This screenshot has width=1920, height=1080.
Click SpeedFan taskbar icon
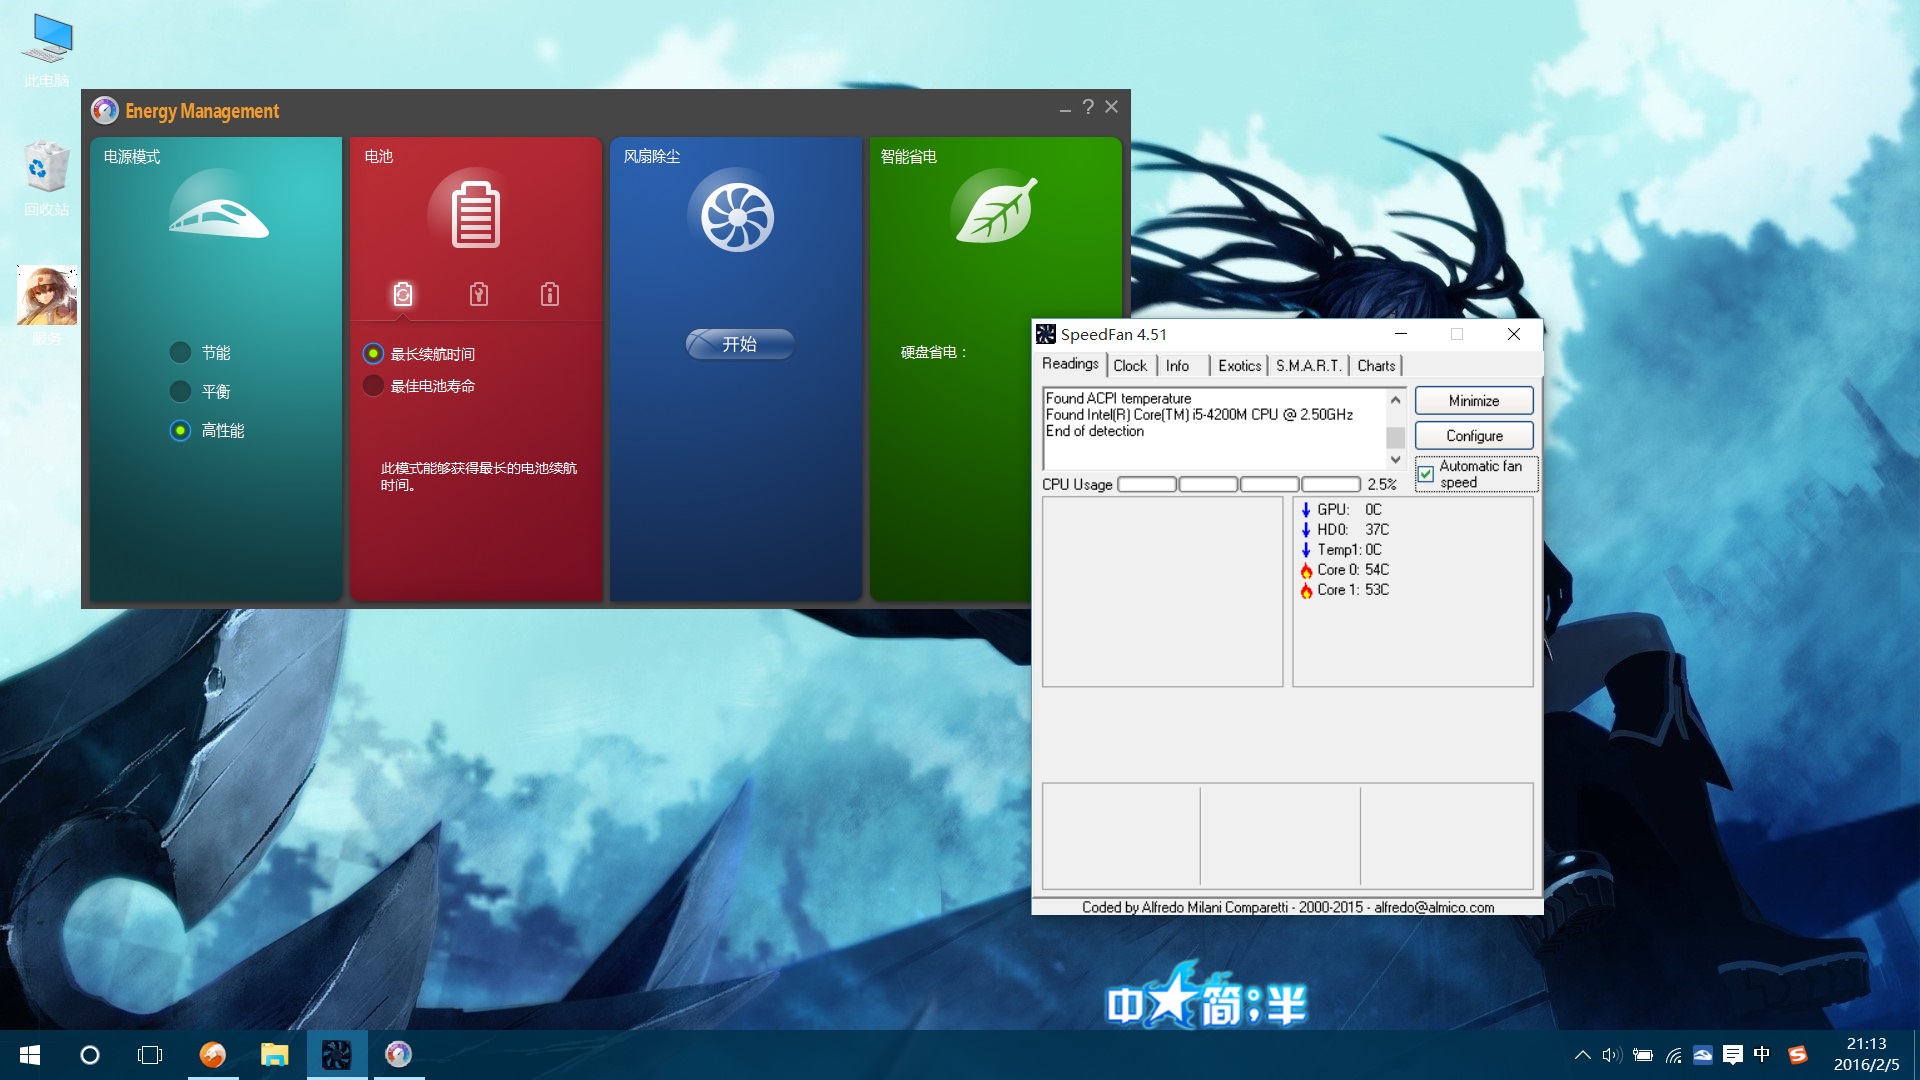336,1055
